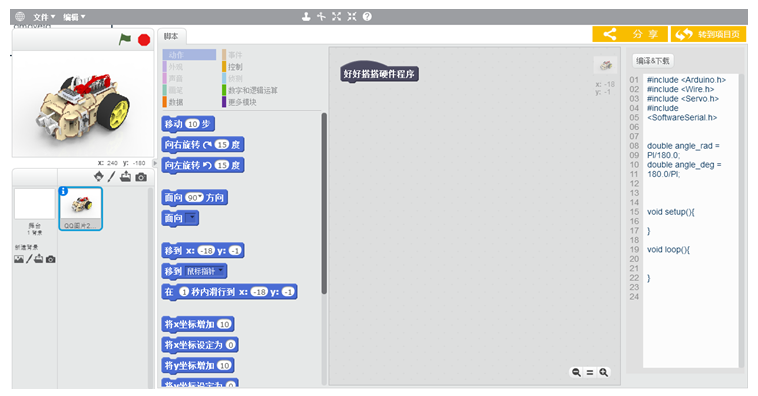Click the 15 field in 向左旋转 block
This screenshot has height=396, width=758.
[x=222, y=165]
